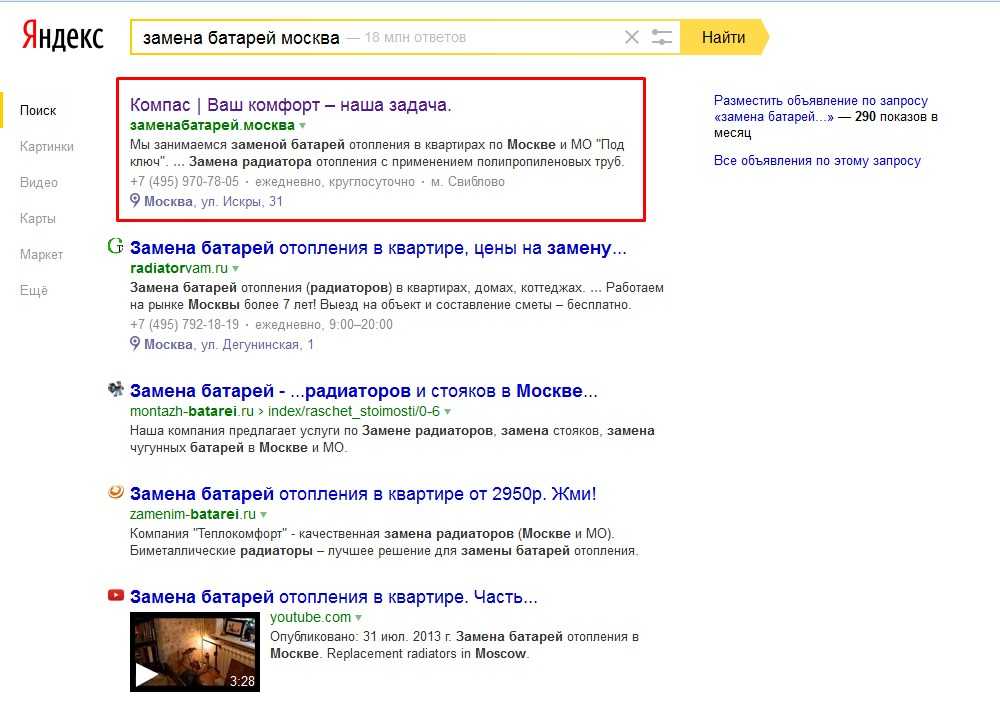Expand dropdown arrow after заменабатарей.москва
Image resolution: width=1000 pixels, height=705 pixels.
point(302,126)
